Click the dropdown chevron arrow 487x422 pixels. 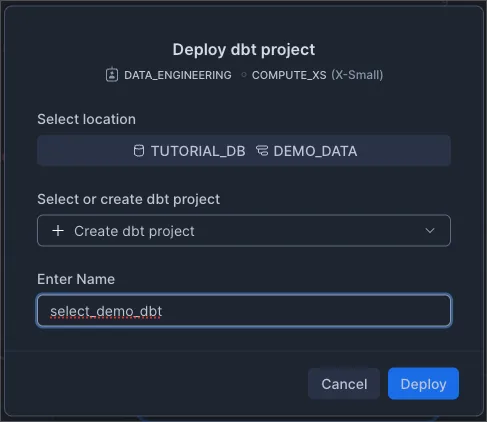coord(430,231)
